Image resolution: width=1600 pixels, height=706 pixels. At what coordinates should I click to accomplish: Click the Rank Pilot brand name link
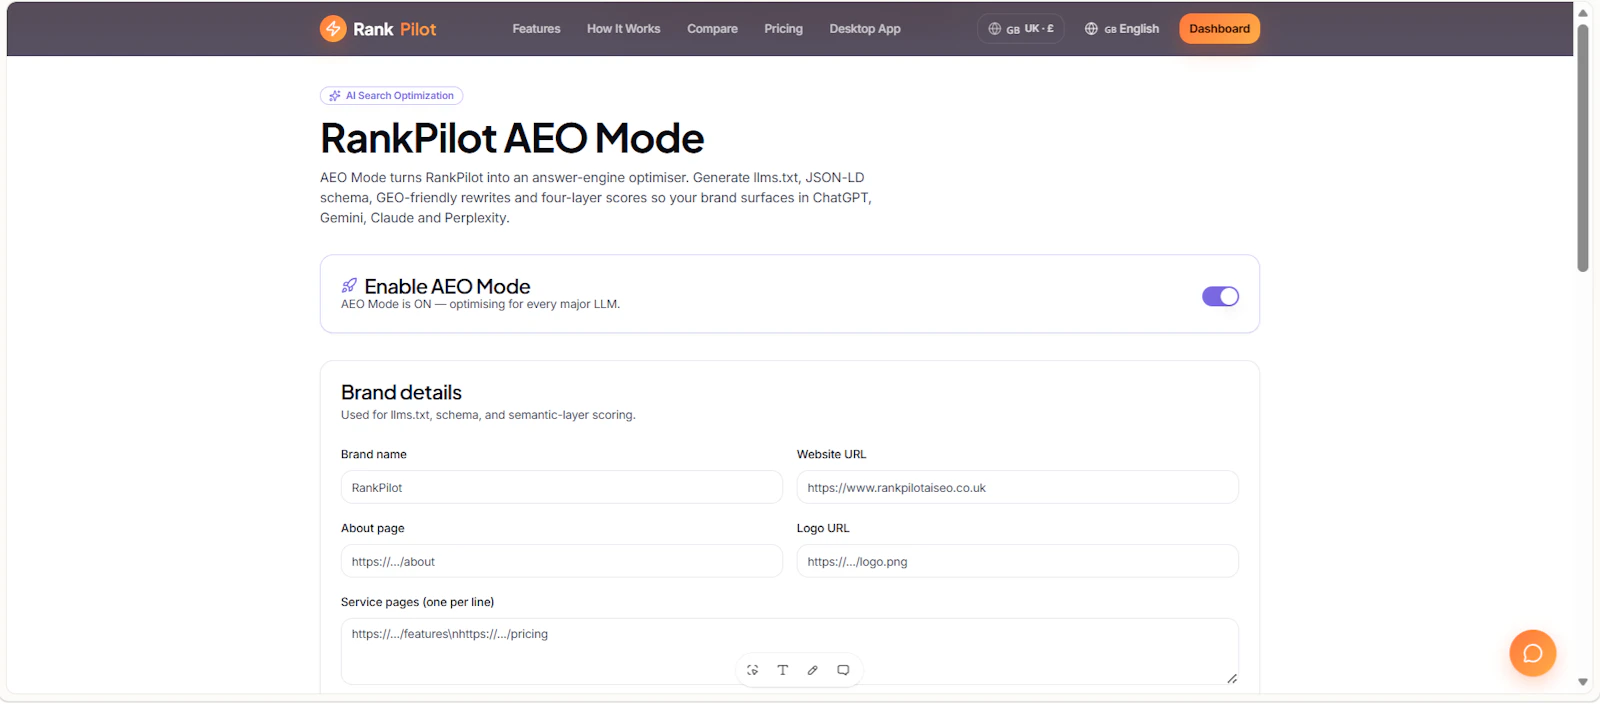(x=395, y=29)
